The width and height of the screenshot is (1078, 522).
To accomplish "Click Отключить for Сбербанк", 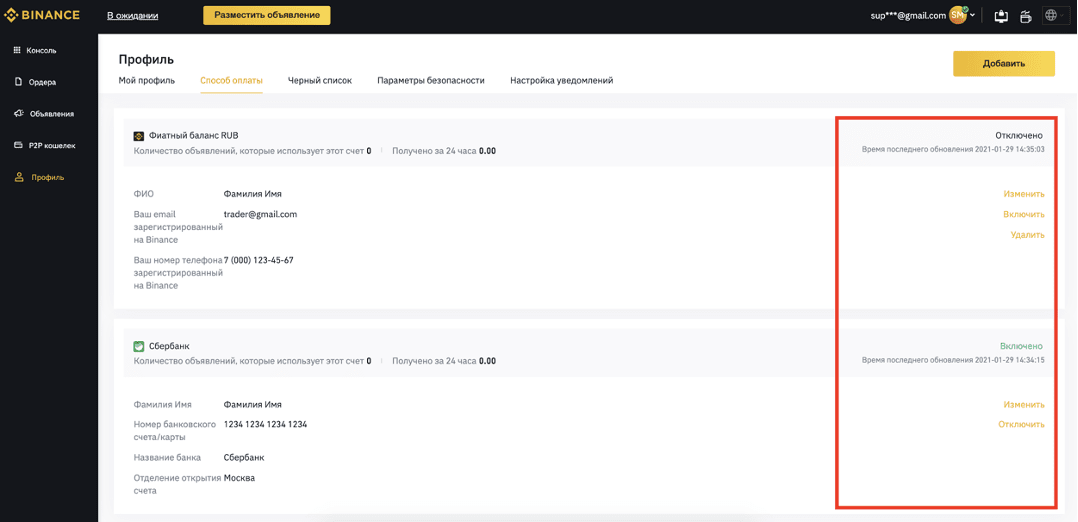I will (1022, 424).
